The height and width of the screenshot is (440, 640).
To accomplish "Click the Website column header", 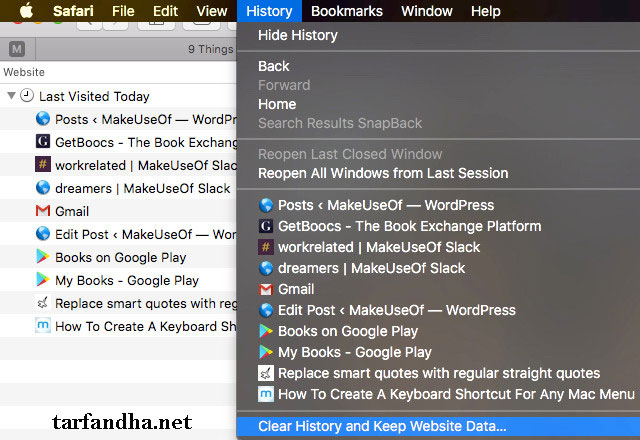I will click(x=24, y=72).
